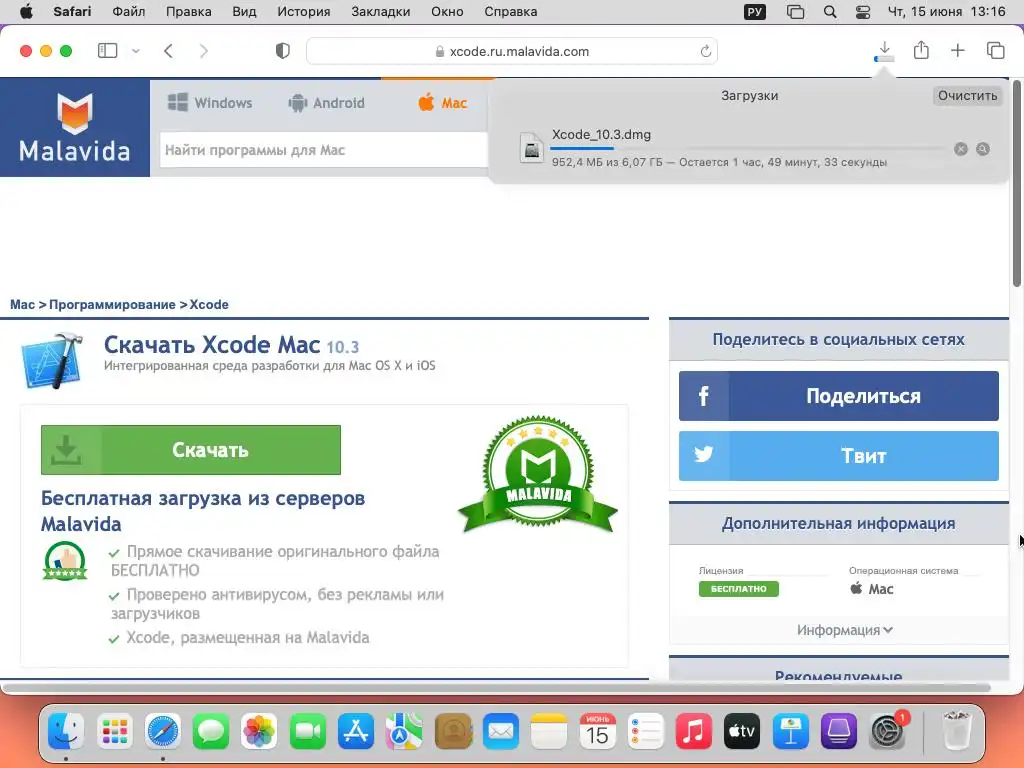This screenshot has width=1024, height=768.
Task: Cancel the Xcode_10.3.dmg download
Action: pos(961,149)
